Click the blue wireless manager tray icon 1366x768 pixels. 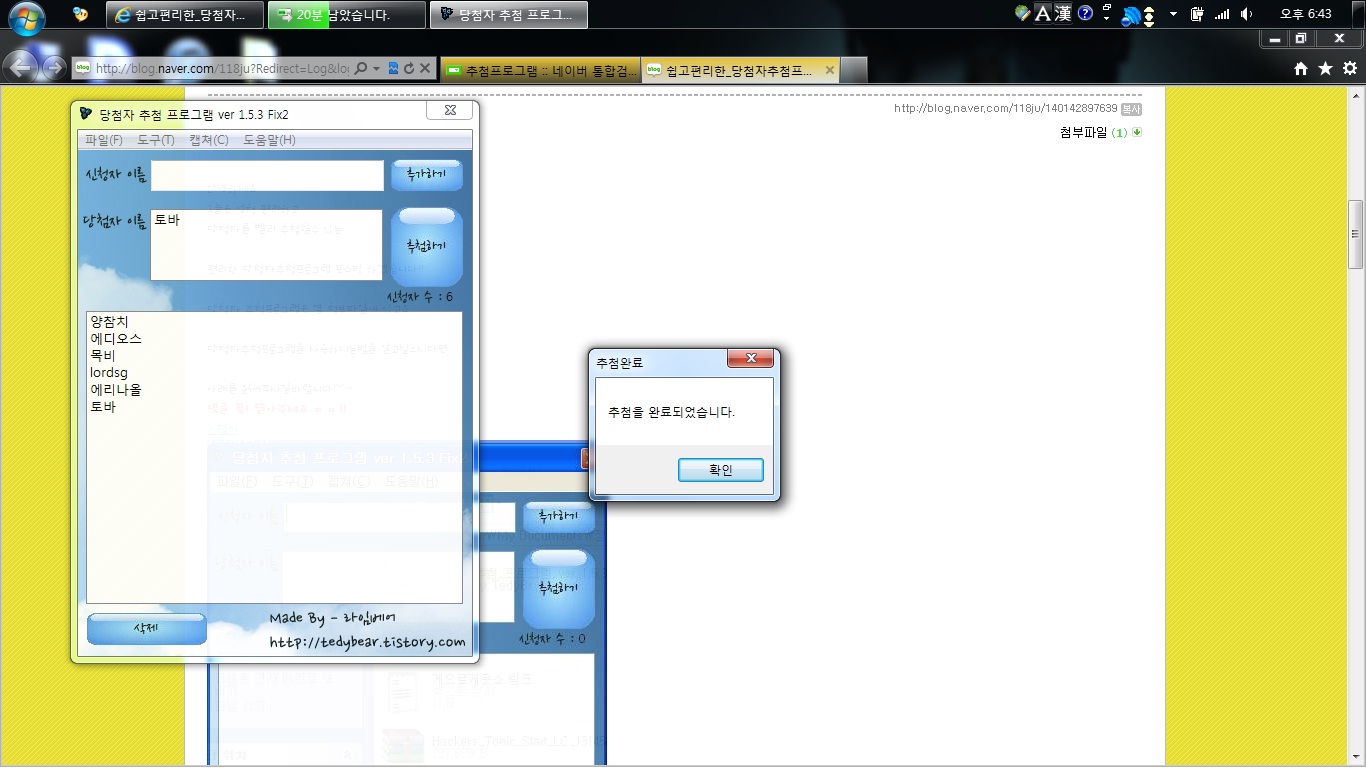[x=1132, y=16]
